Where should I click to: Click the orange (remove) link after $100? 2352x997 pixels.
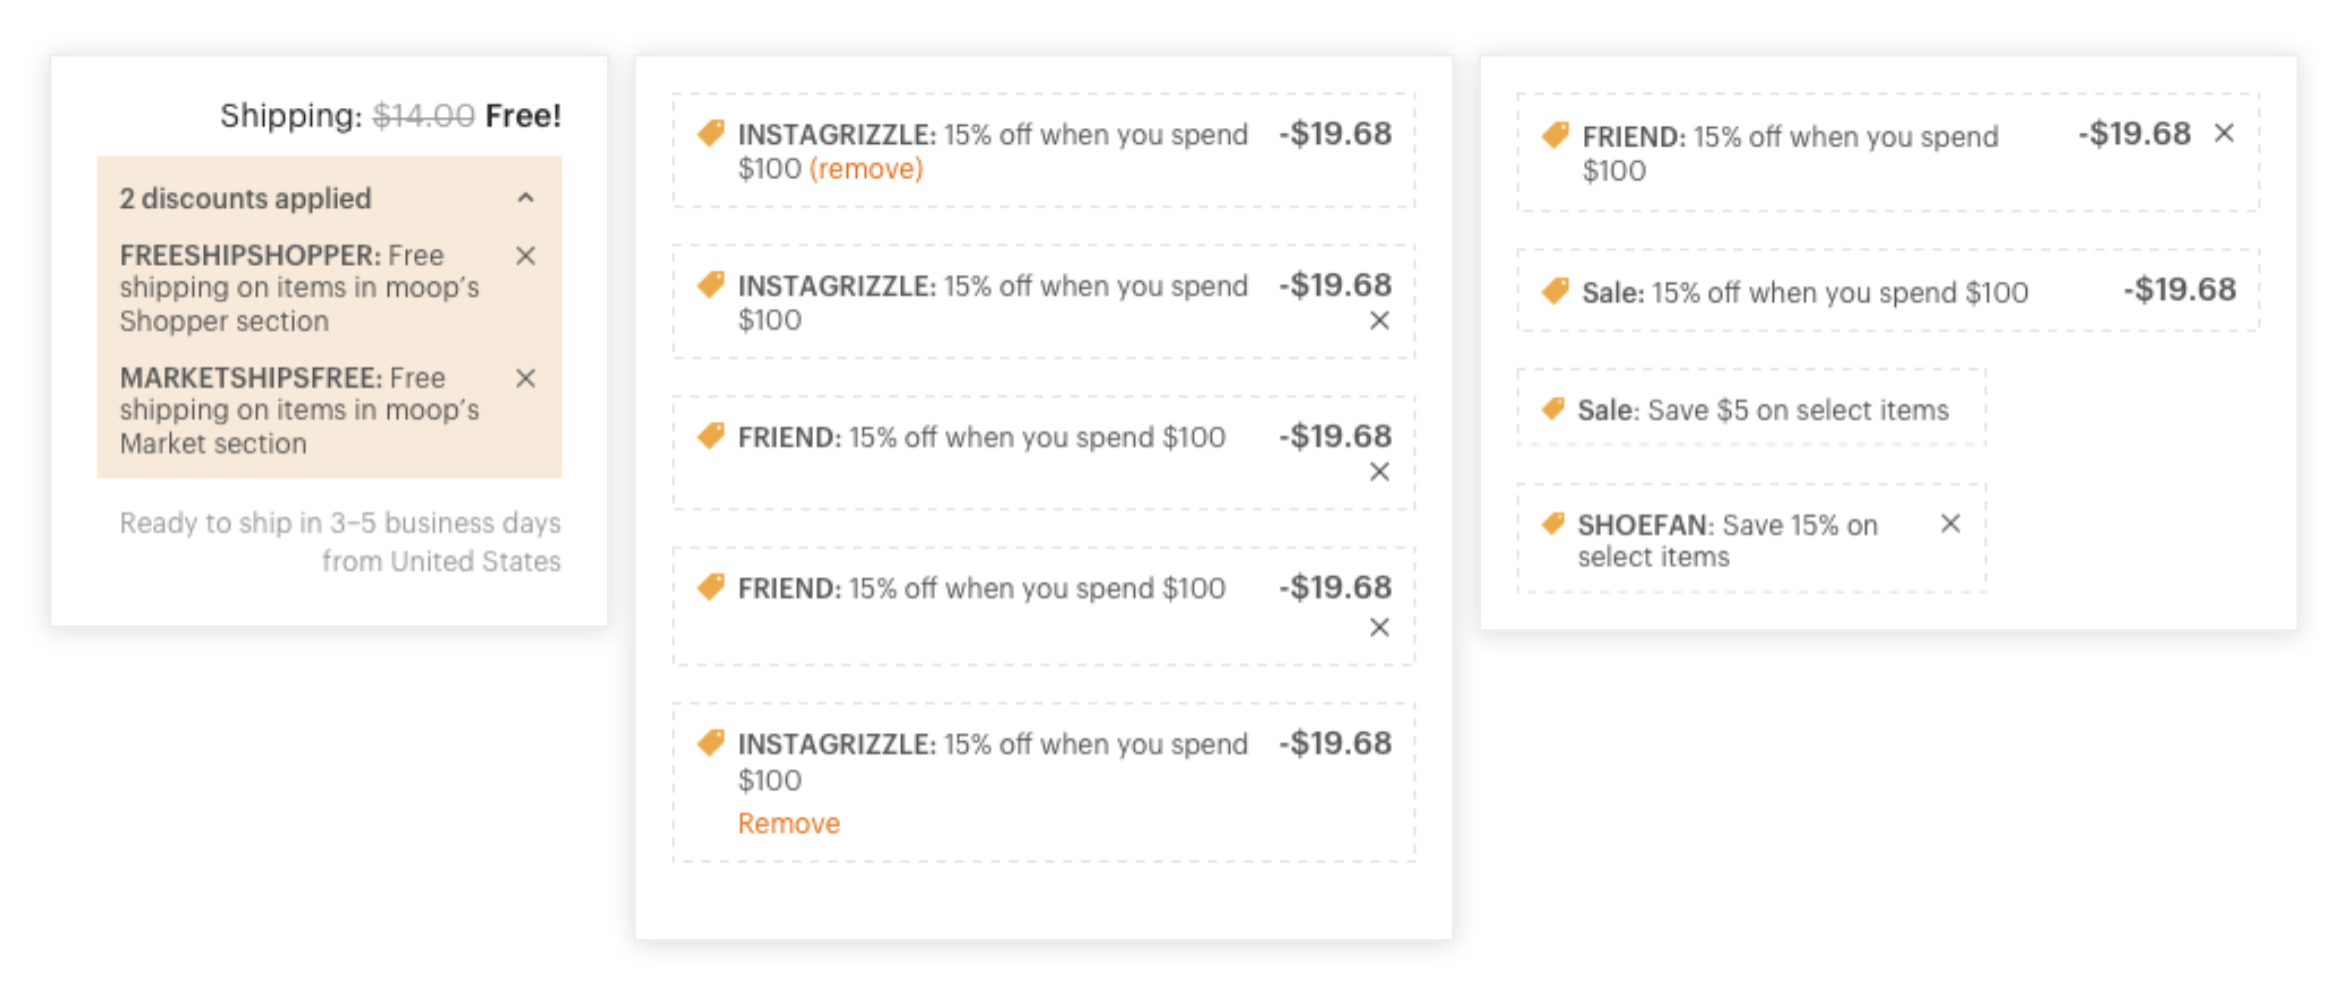[866, 169]
